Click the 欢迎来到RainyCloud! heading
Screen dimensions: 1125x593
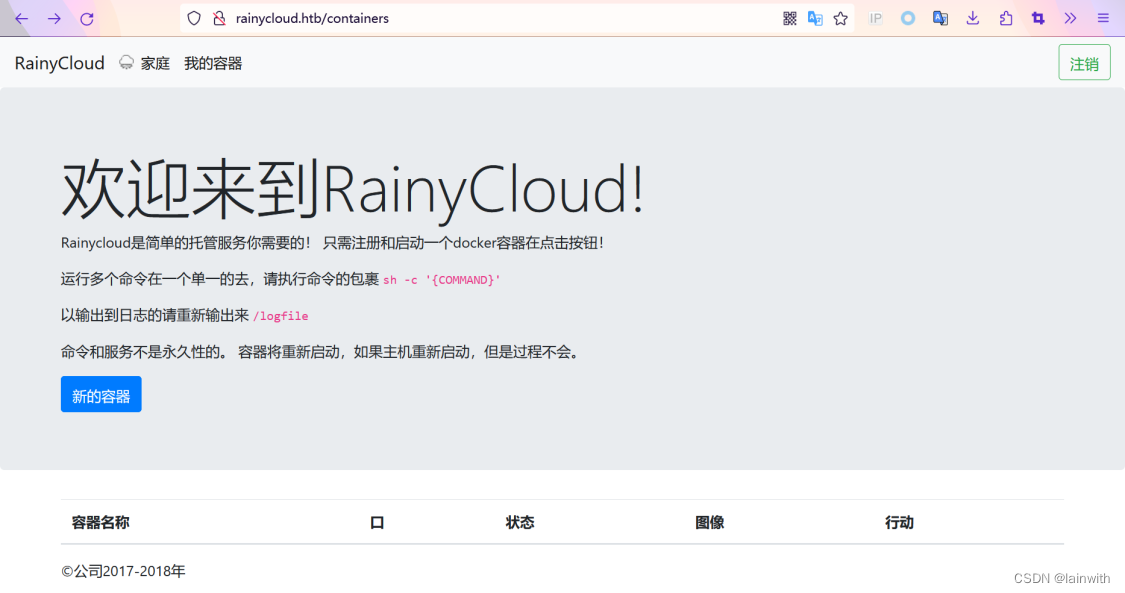click(353, 189)
